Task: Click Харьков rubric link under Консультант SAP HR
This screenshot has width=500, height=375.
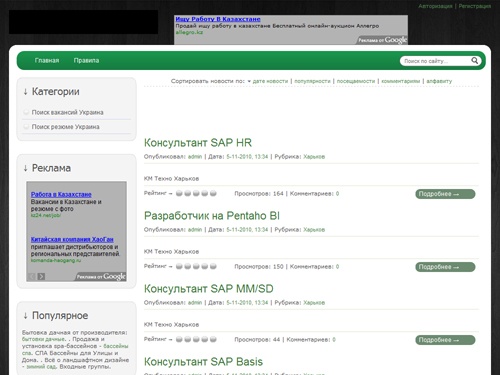Action: [314, 157]
